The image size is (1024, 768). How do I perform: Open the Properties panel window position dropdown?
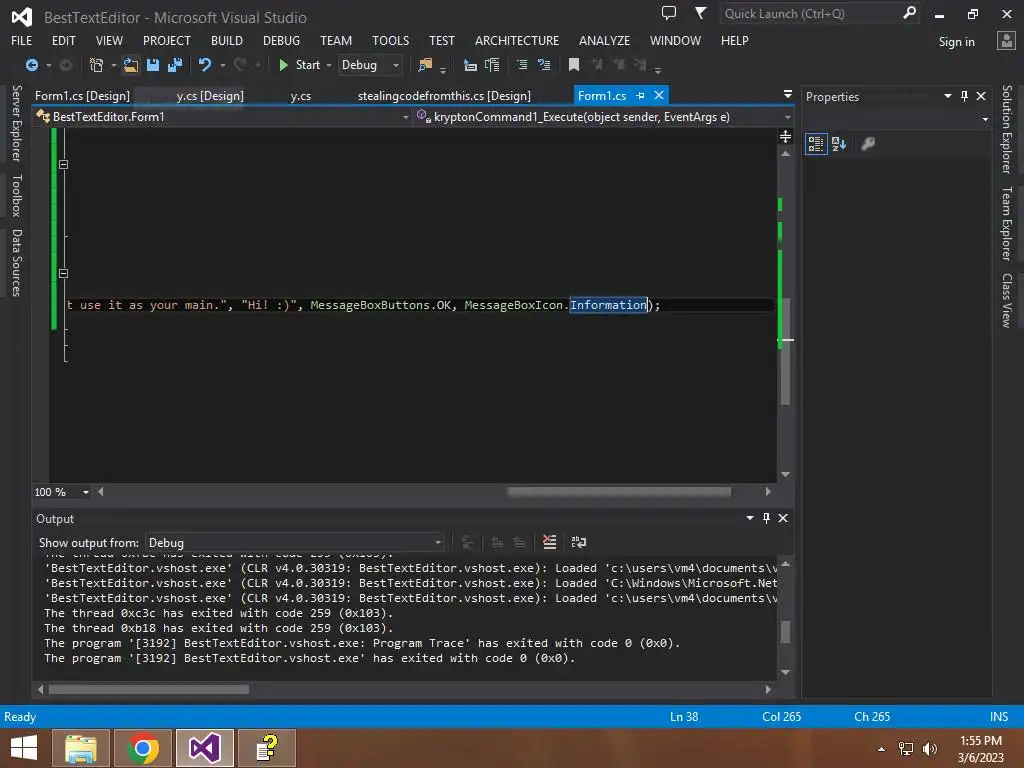[948, 96]
